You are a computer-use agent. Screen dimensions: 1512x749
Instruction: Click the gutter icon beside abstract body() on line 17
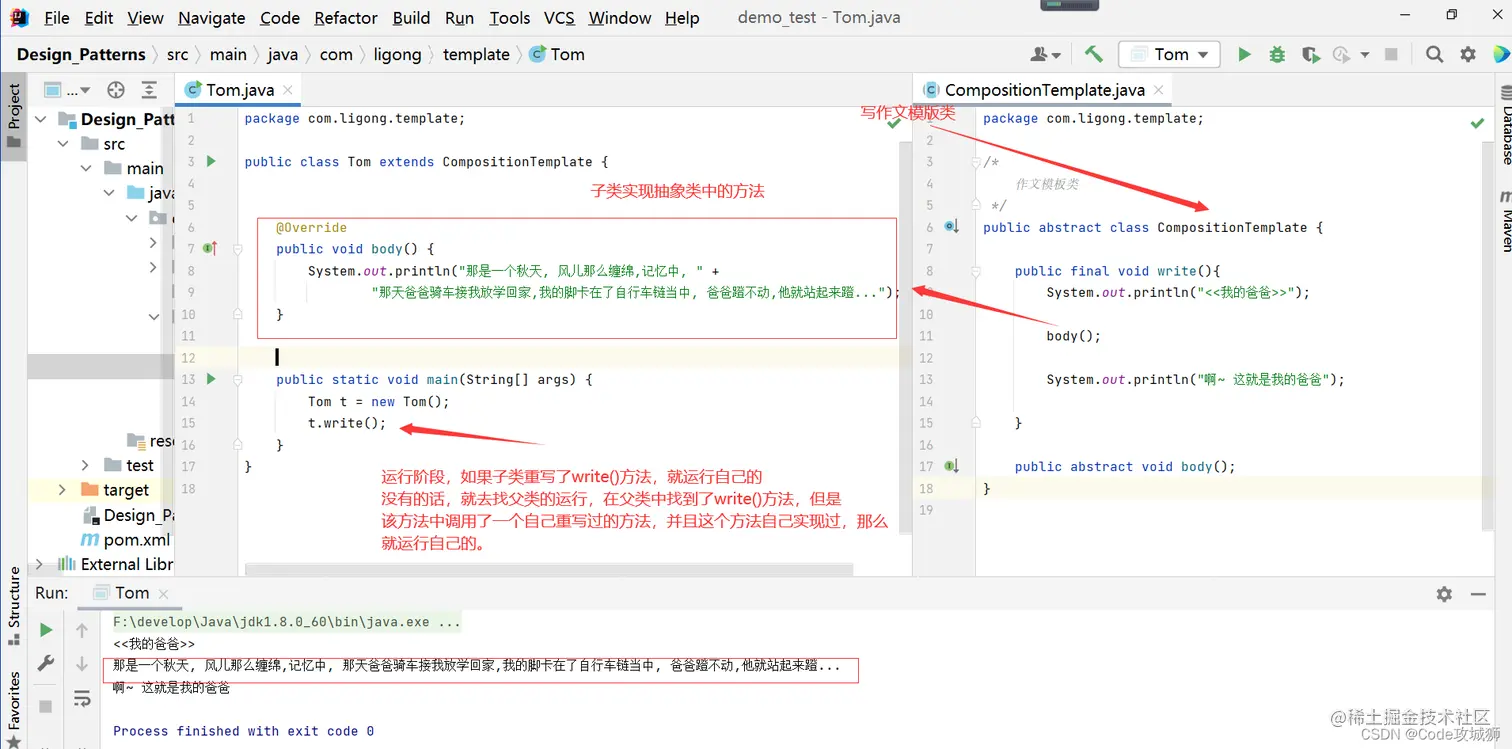tap(951, 466)
